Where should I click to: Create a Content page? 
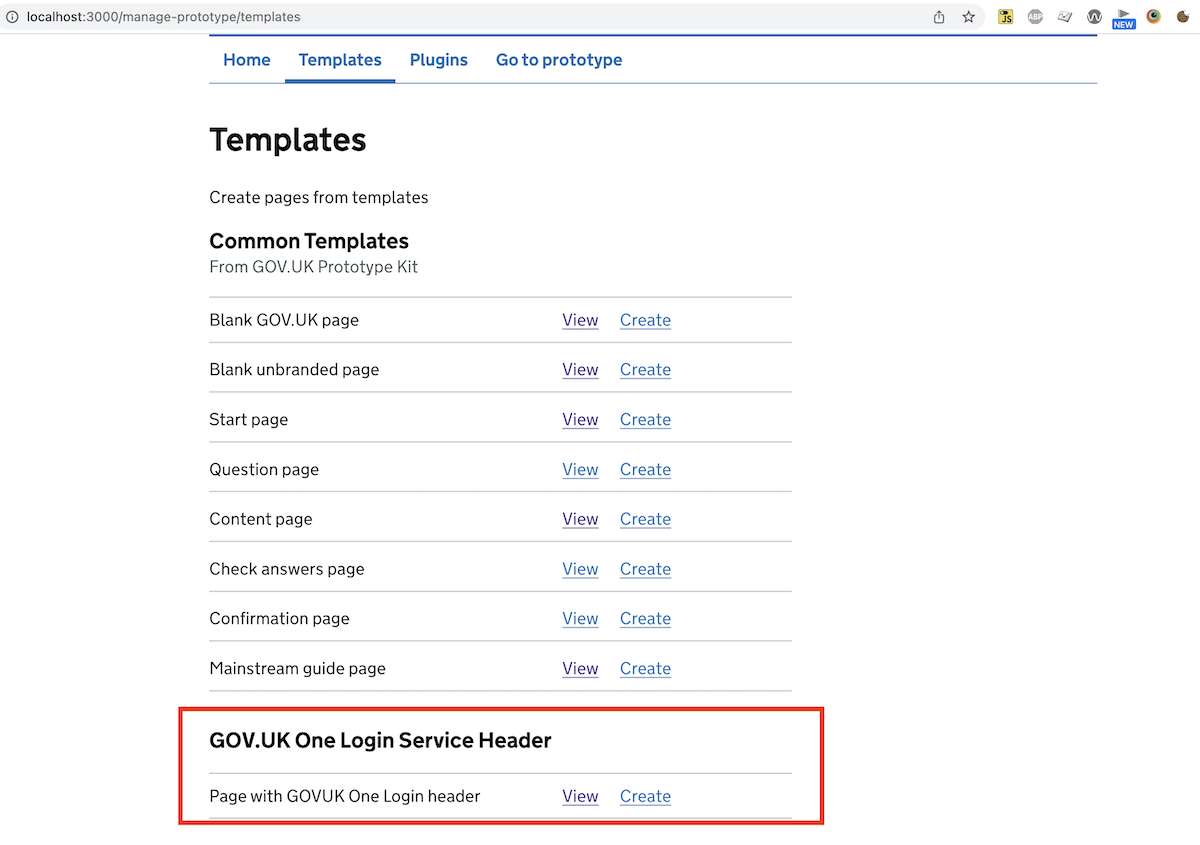tap(645, 519)
